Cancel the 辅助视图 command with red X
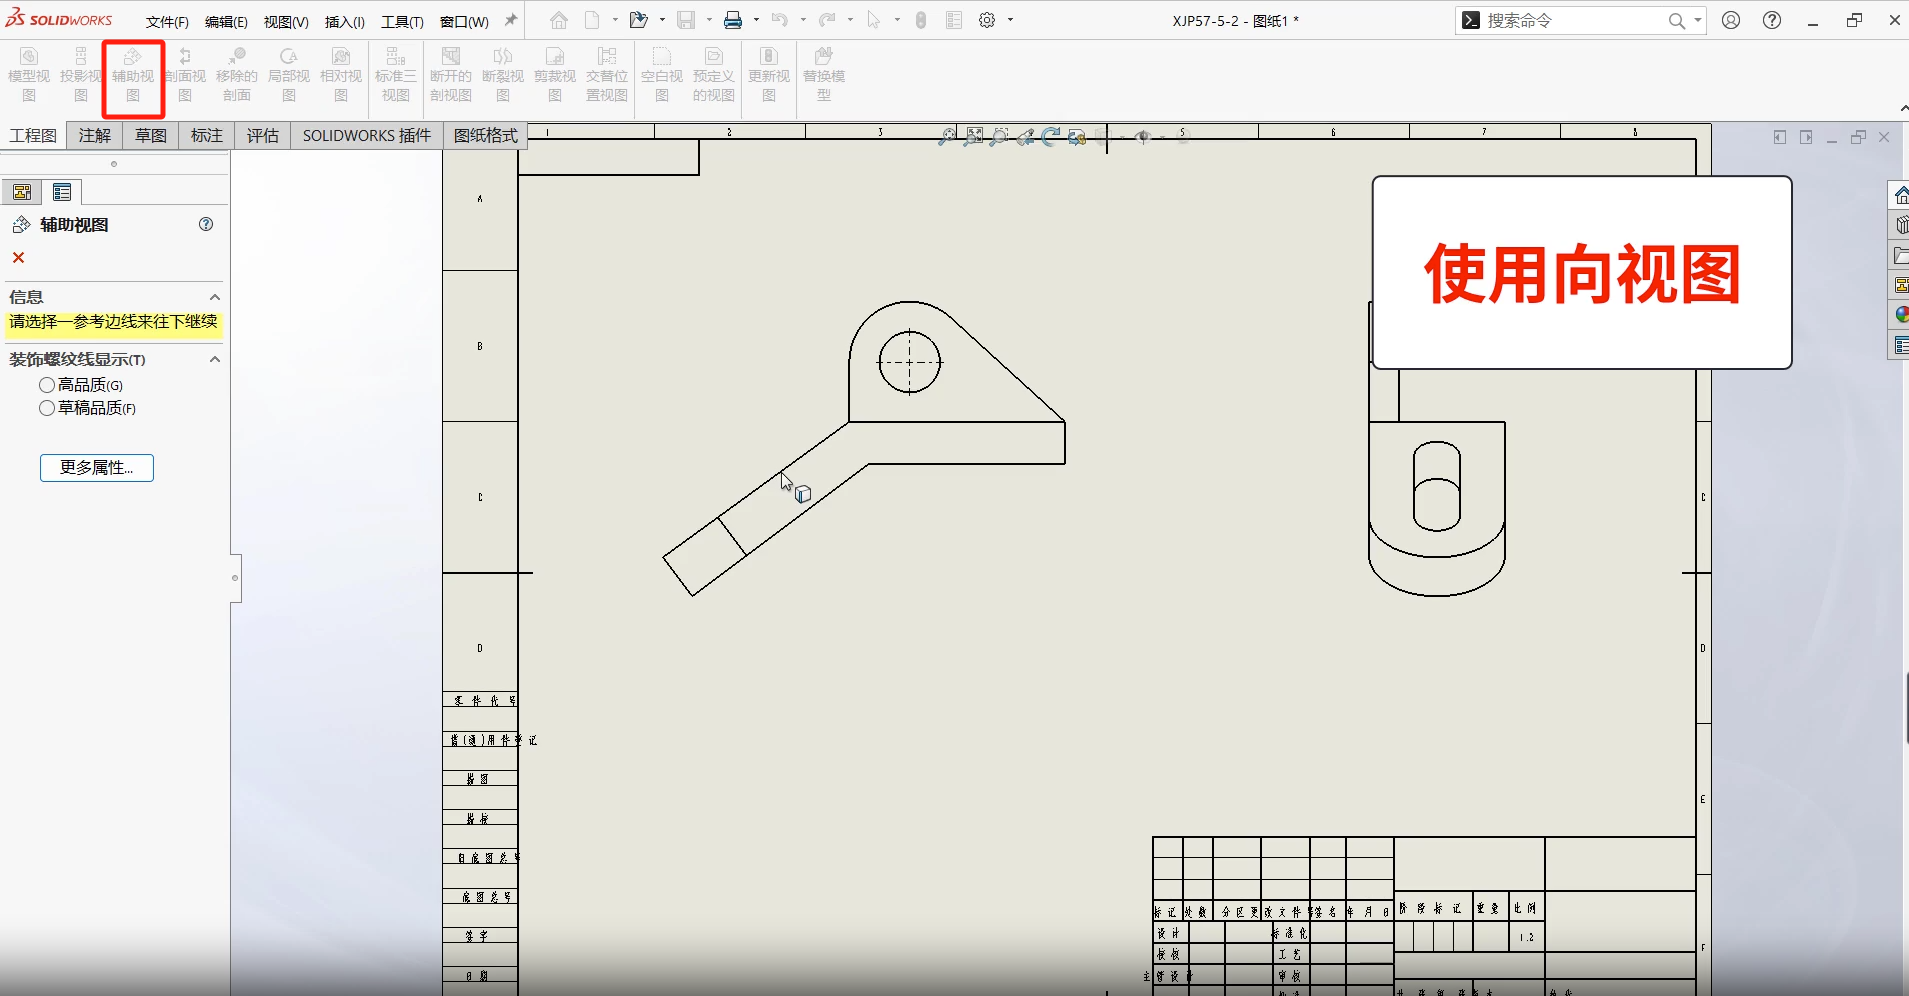1909x996 pixels. click(18, 258)
